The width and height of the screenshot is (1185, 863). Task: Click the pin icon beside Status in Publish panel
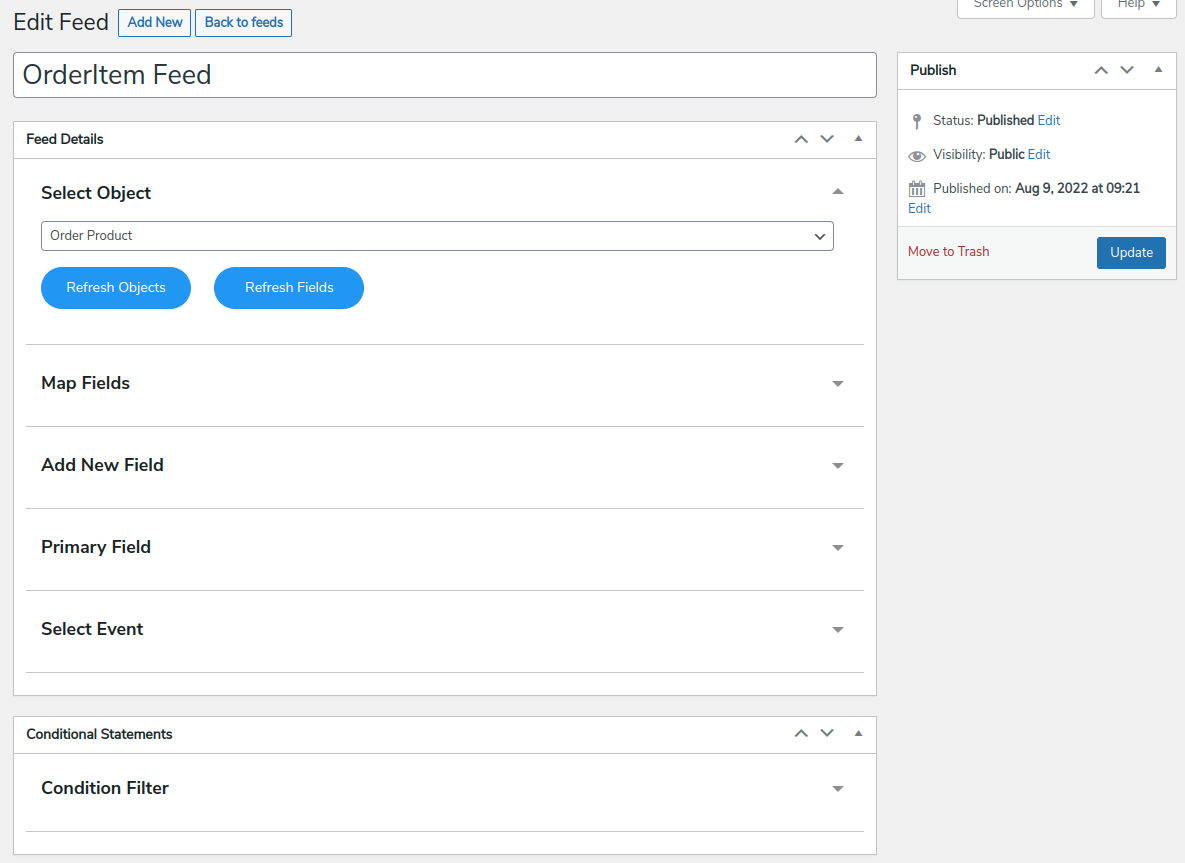pyautogui.click(x=917, y=120)
